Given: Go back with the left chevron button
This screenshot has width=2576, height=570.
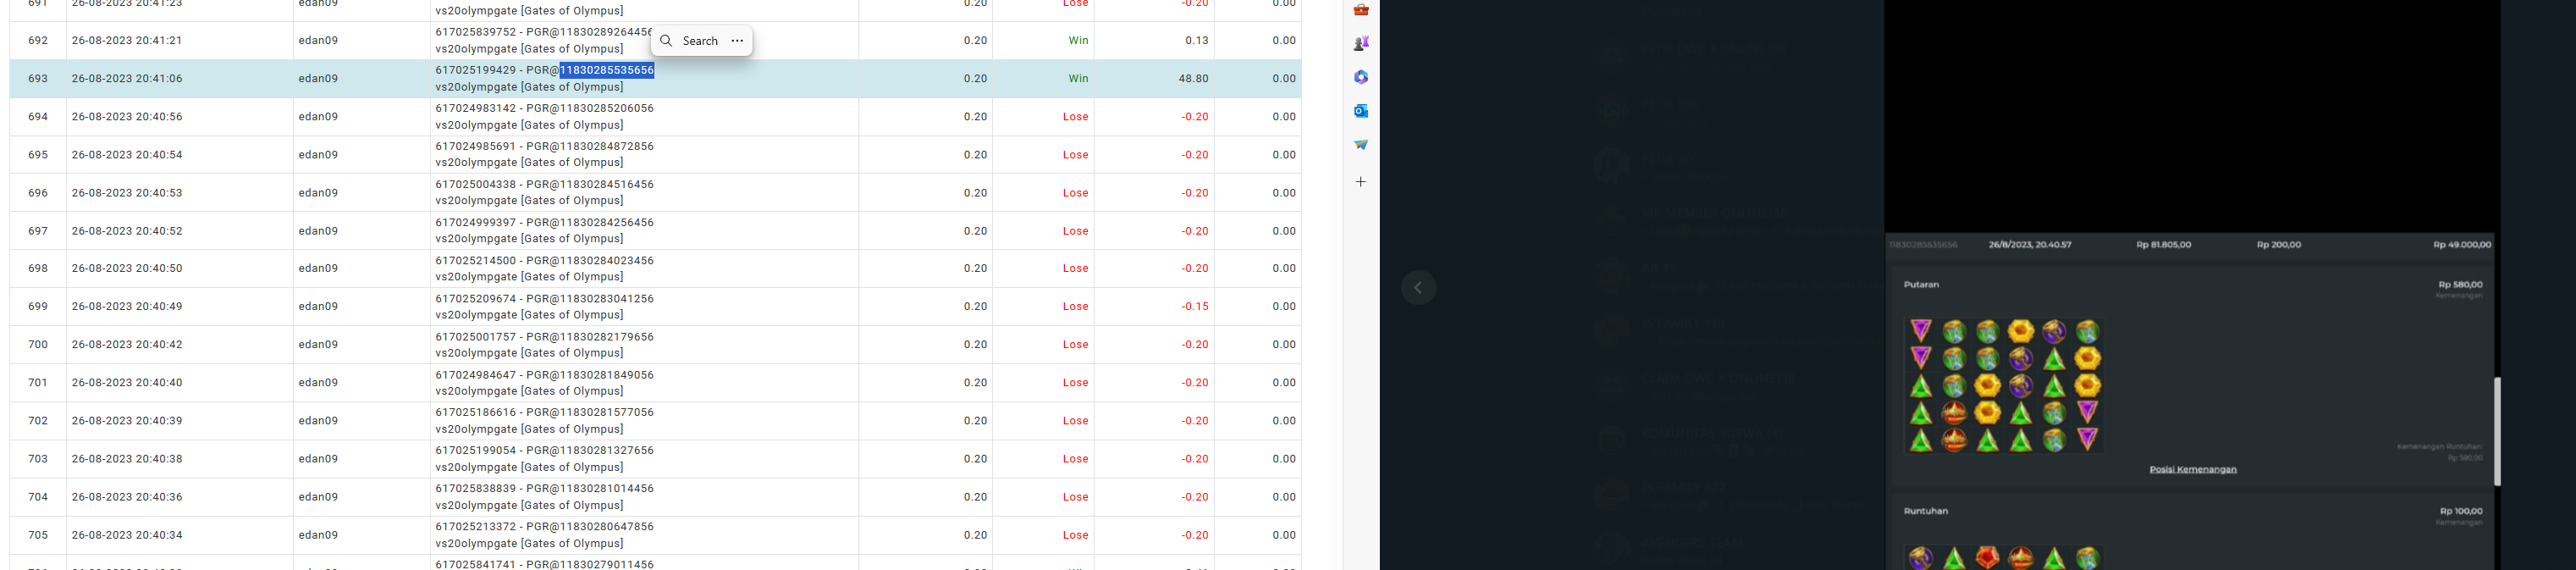Looking at the screenshot, I should (1418, 288).
